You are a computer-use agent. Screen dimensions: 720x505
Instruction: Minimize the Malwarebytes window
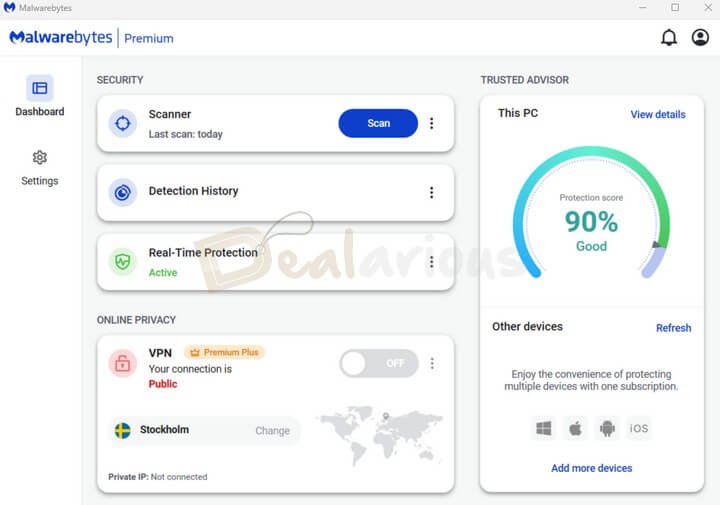point(643,7)
